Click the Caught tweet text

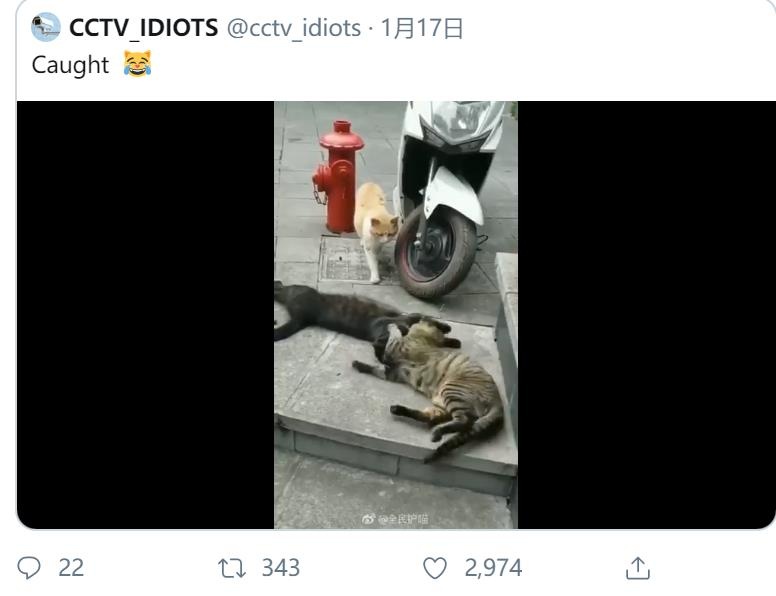click(70, 65)
